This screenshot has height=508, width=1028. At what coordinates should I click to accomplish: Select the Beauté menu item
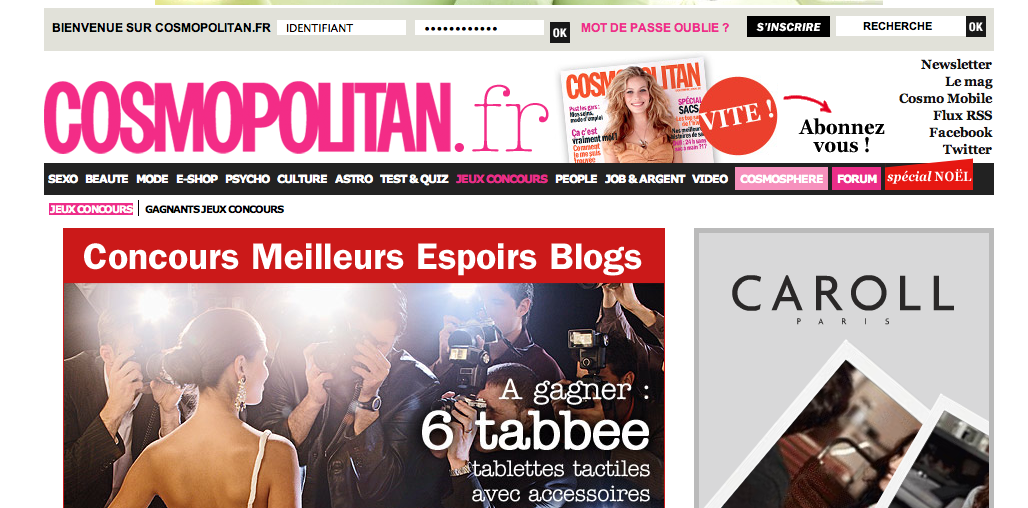coord(107,179)
